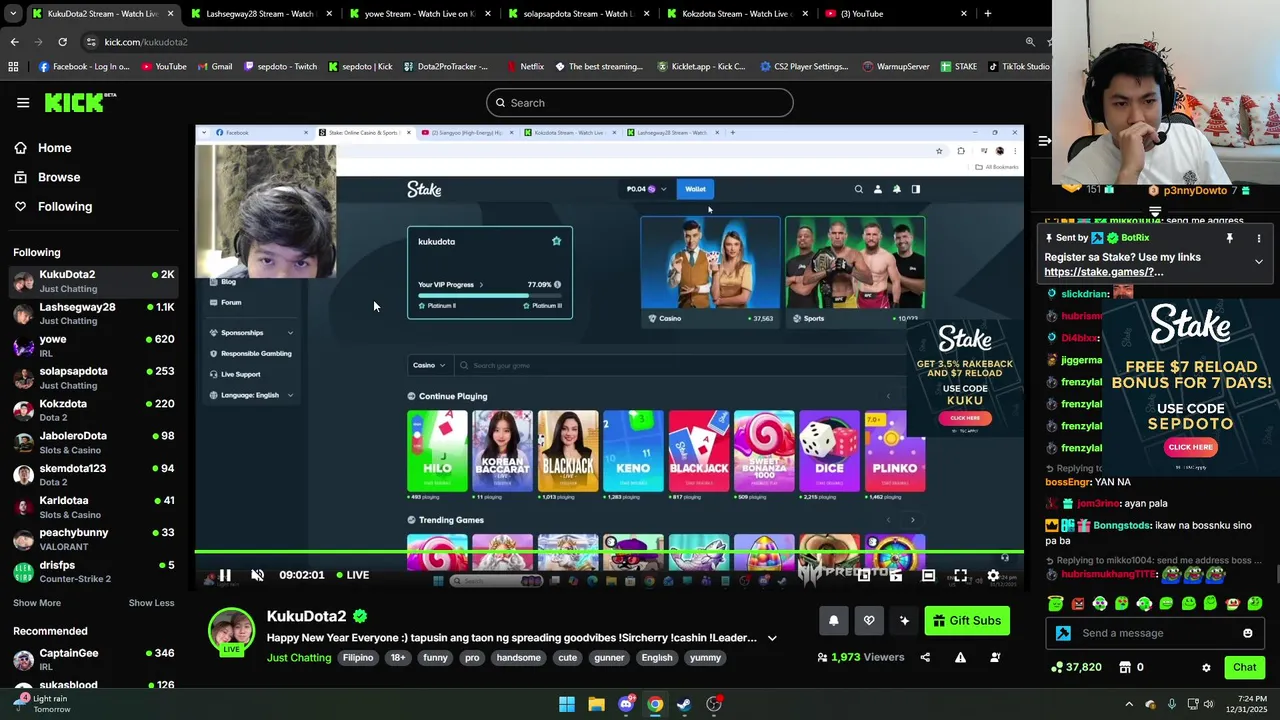Open the emoji picker in chat
Image resolution: width=1280 pixels, height=720 pixels.
click(x=1247, y=633)
